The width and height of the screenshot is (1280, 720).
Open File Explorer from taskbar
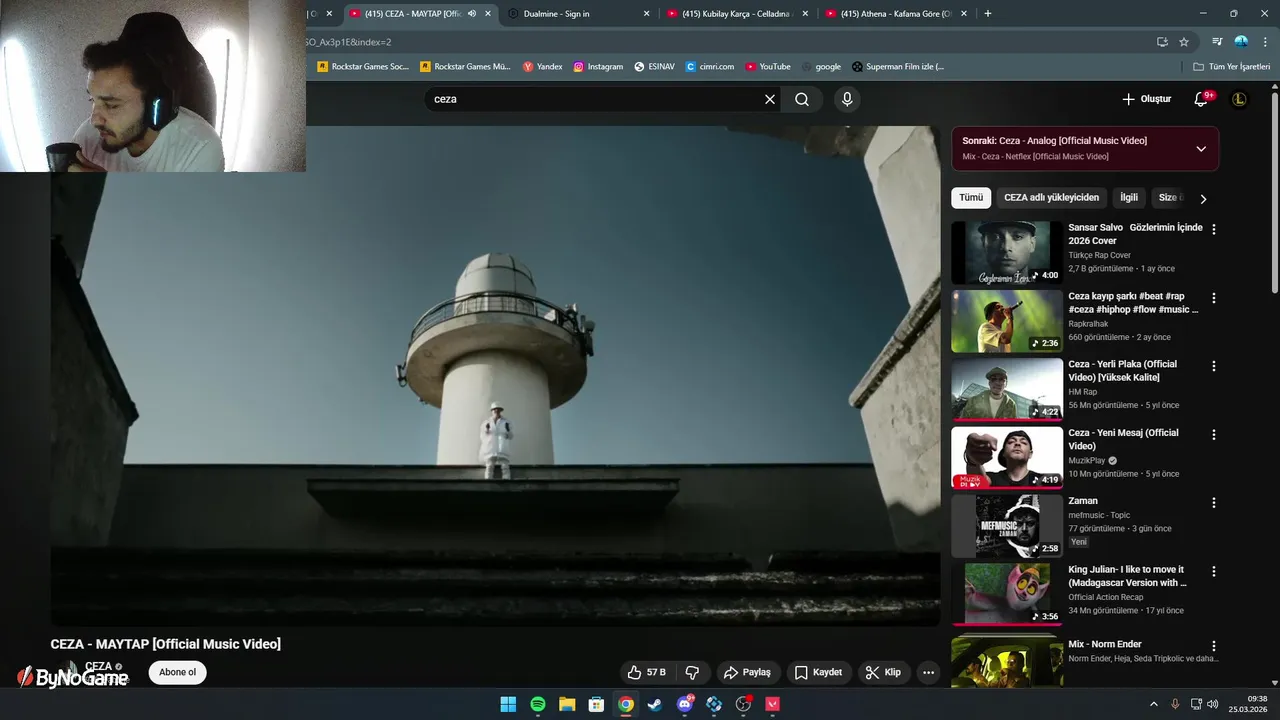(567, 704)
